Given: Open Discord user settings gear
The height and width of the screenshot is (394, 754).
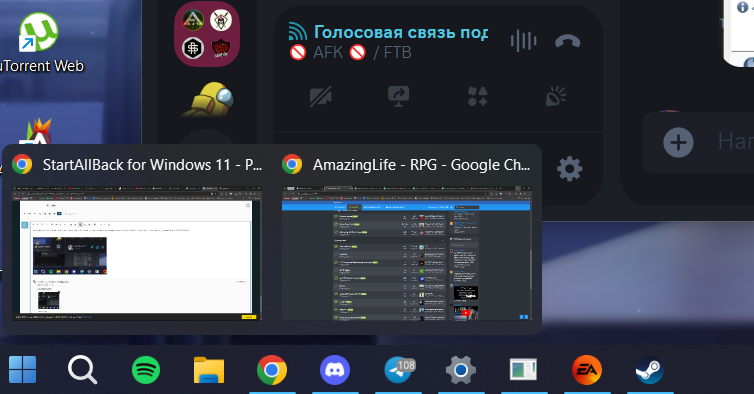Looking at the screenshot, I should pos(570,169).
